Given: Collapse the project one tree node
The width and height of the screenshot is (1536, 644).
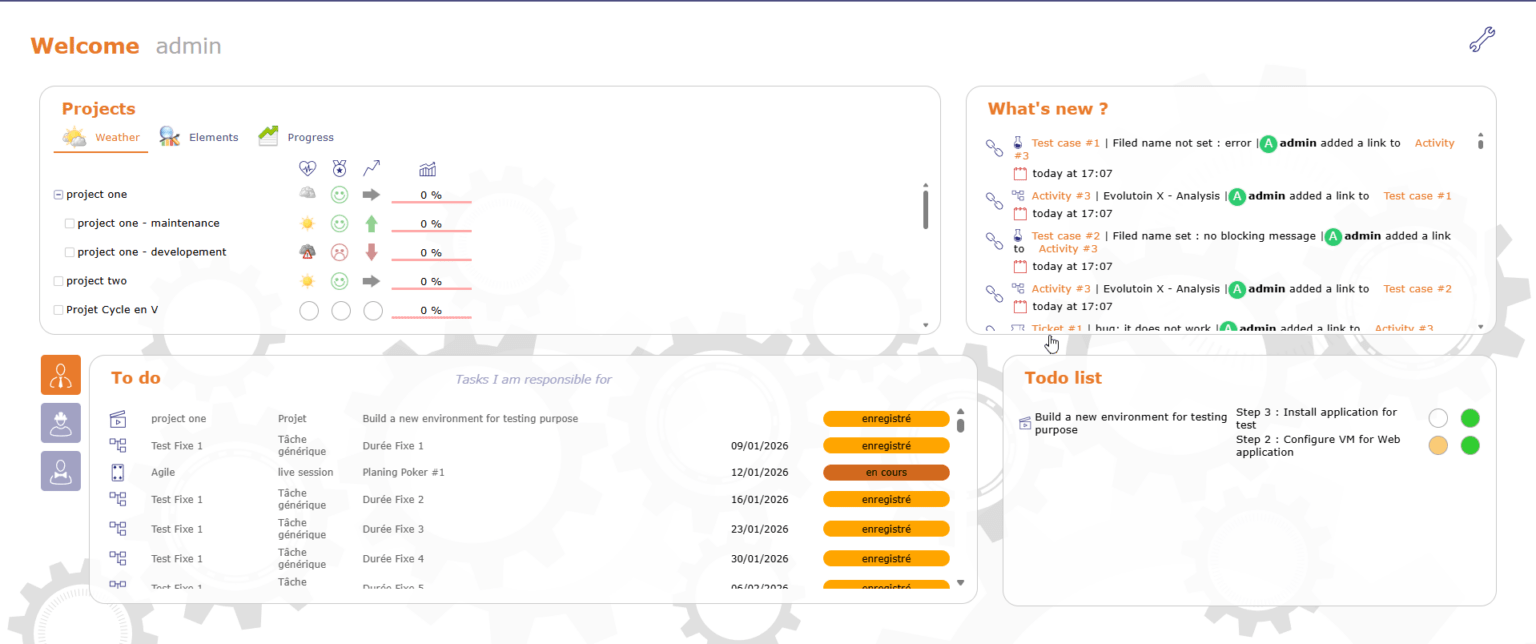Looking at the screenshot, I should [x=58, y=195].
